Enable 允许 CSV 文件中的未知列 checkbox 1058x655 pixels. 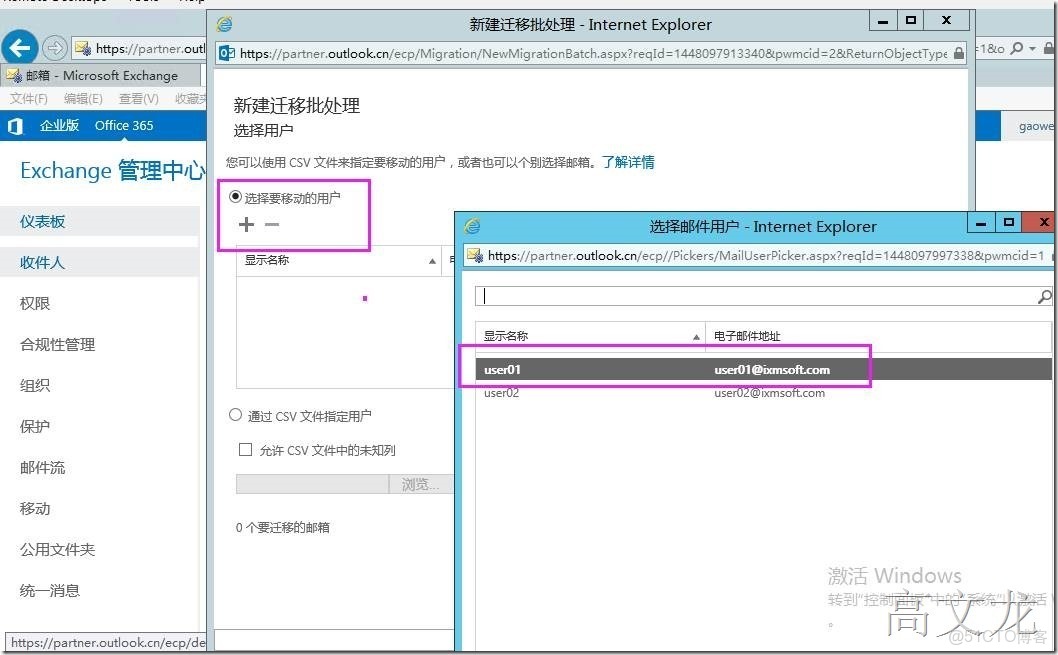tap(245, 449)
